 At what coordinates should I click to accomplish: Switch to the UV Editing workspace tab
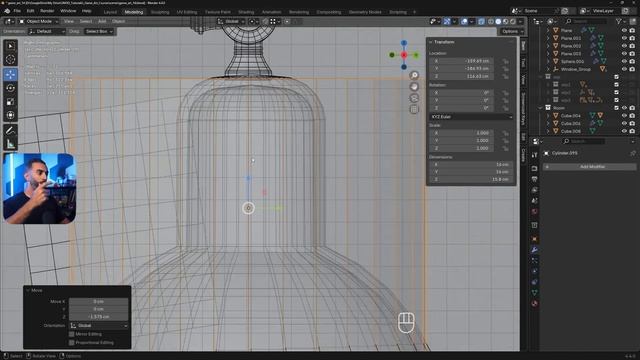[187, 12]
